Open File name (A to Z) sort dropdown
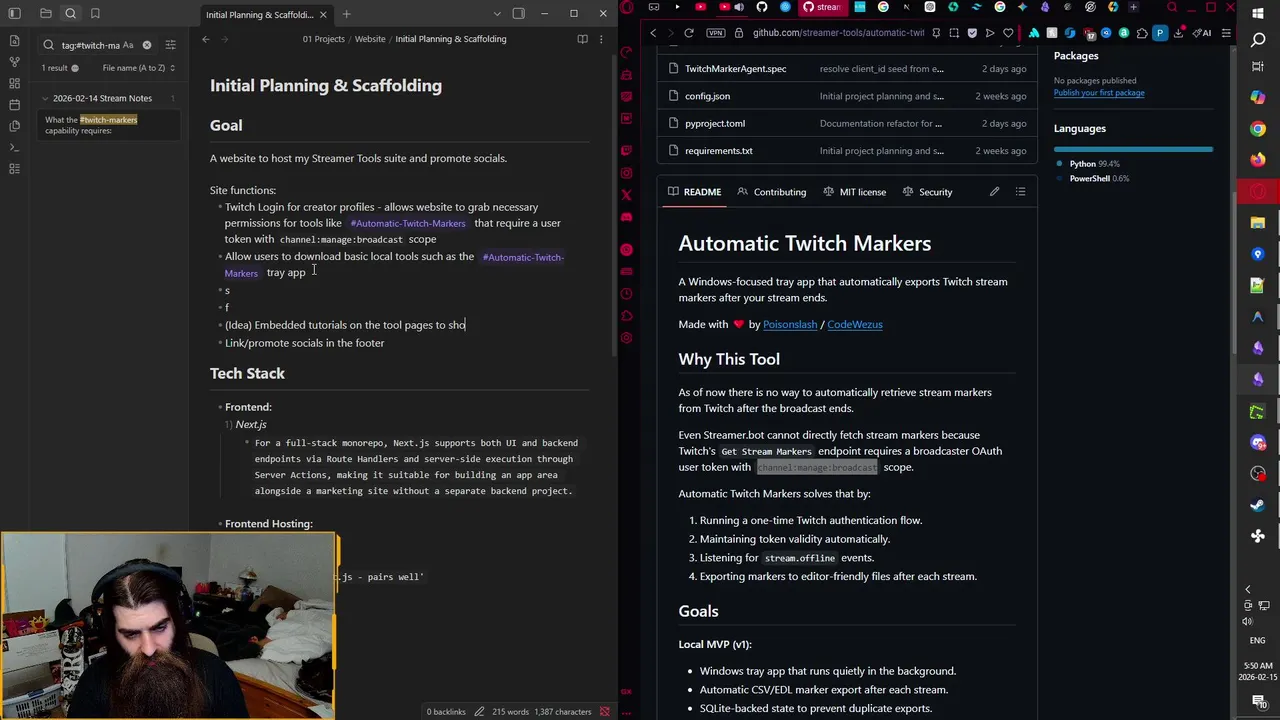The image size is (1280, 720). click(x=139, y=68)
